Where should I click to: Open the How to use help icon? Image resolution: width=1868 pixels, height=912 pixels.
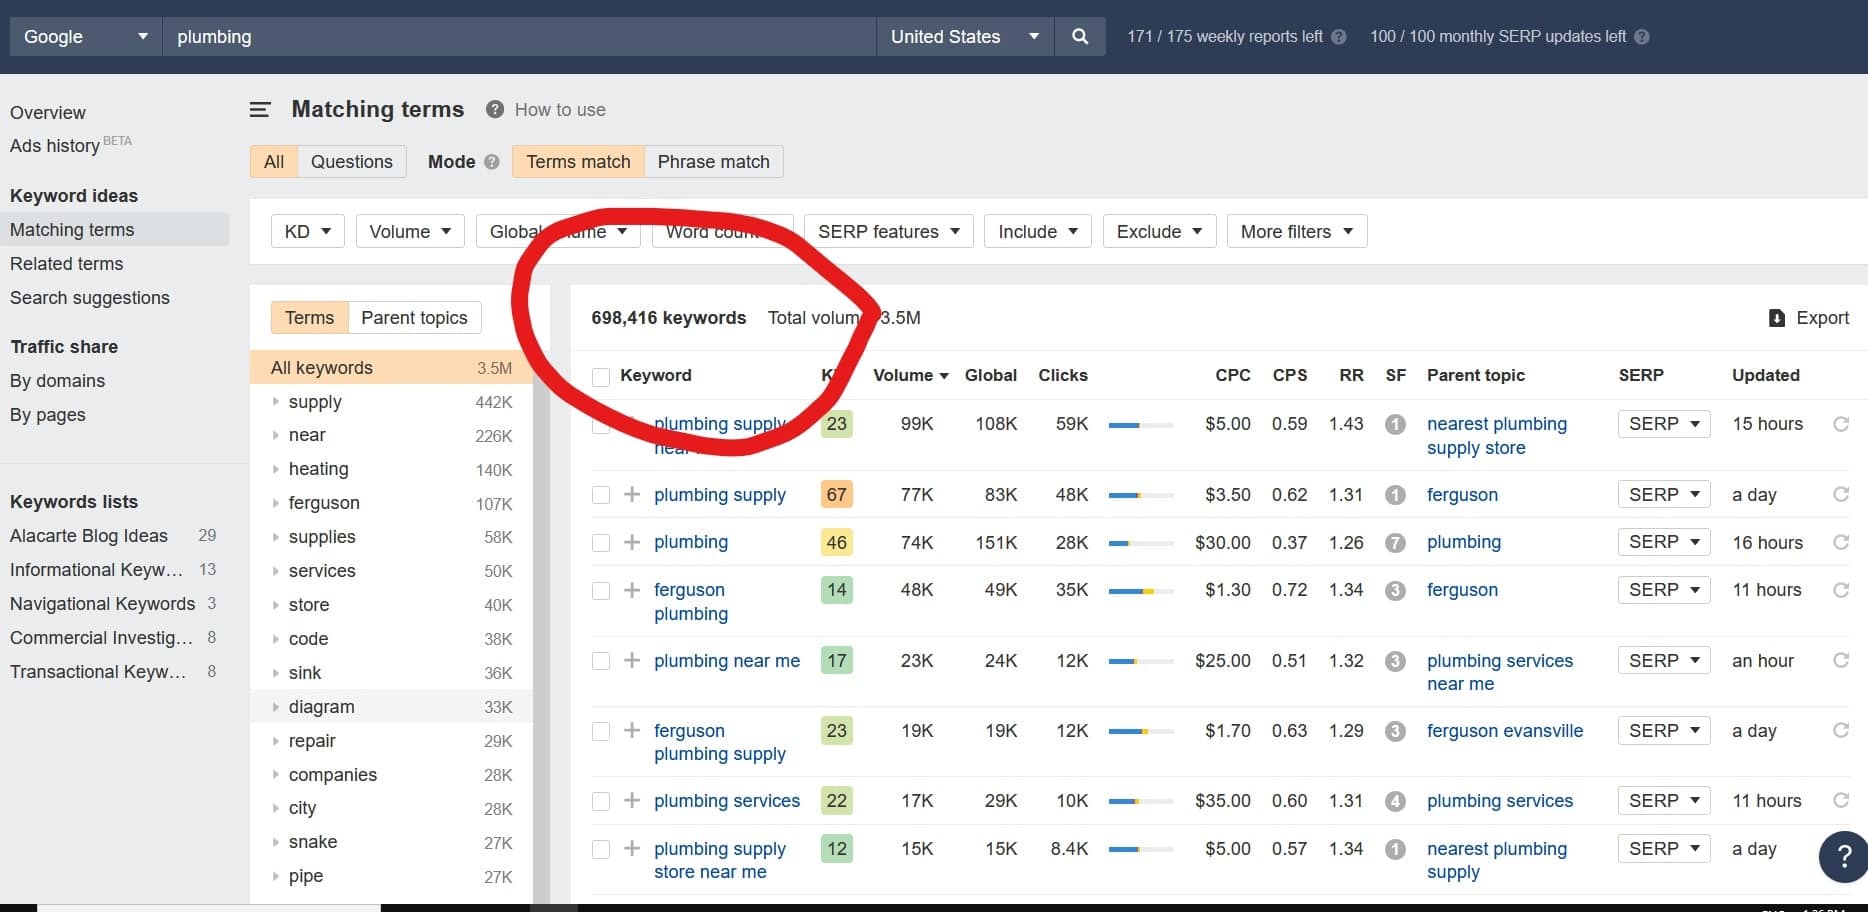click(494, 109)
